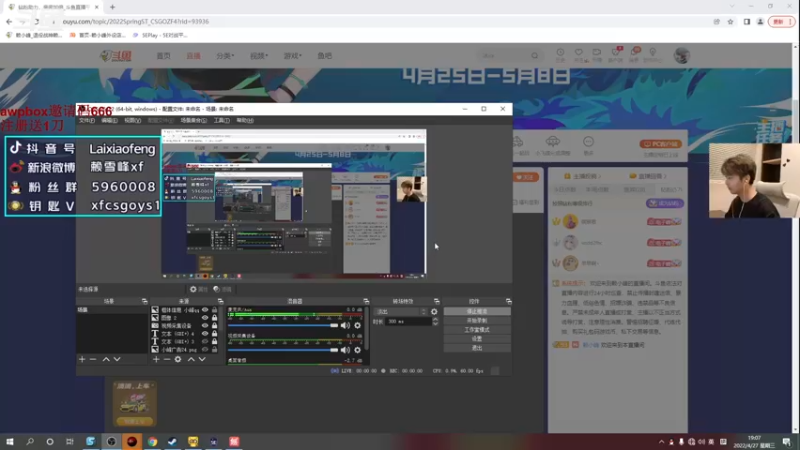Remove the scene with the Scenes minus icon
Screen dimensions: 800x450
(93, 359)
